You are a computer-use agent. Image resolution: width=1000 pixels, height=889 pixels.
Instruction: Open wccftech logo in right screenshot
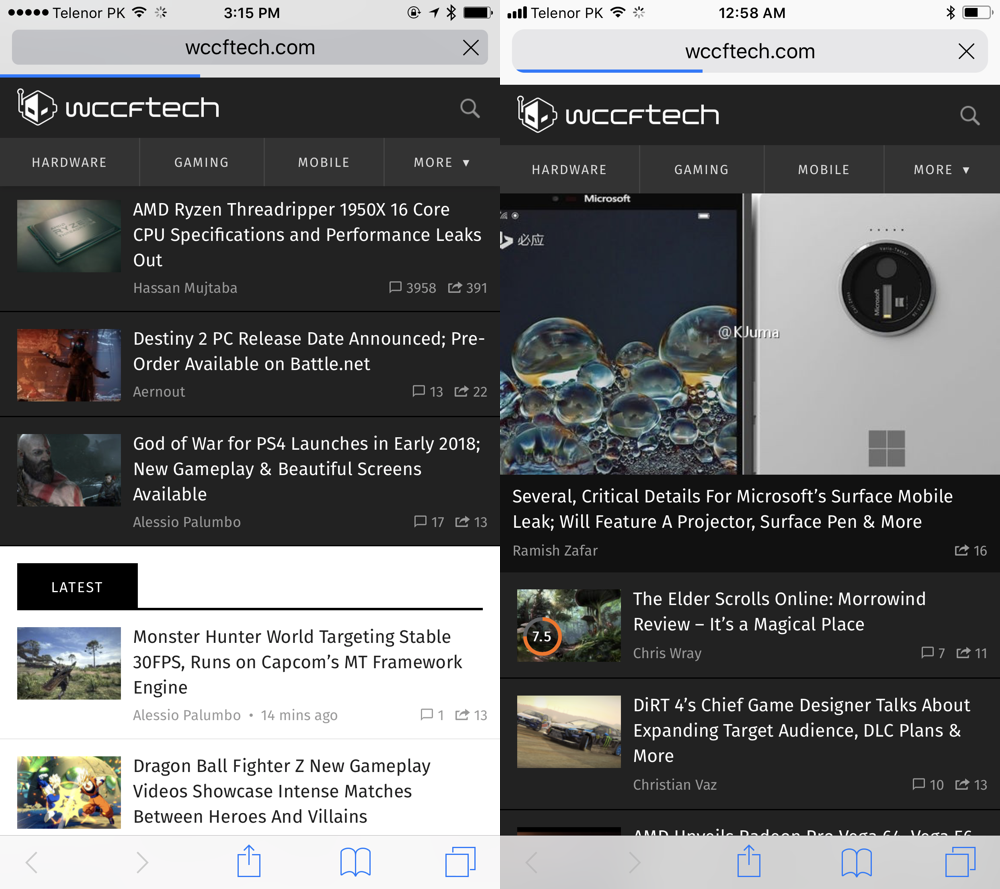[x=618, y=115]
